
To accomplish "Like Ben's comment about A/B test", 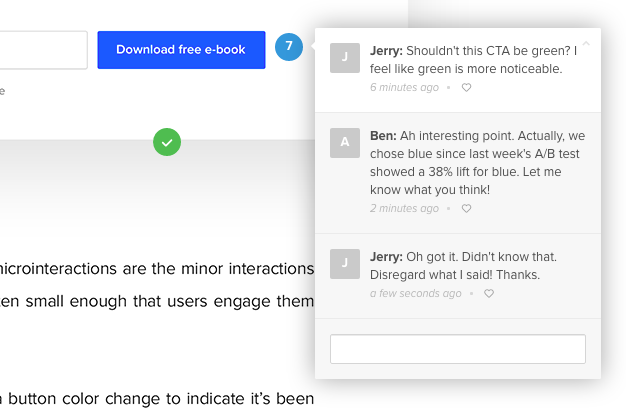I will point(466,208).
